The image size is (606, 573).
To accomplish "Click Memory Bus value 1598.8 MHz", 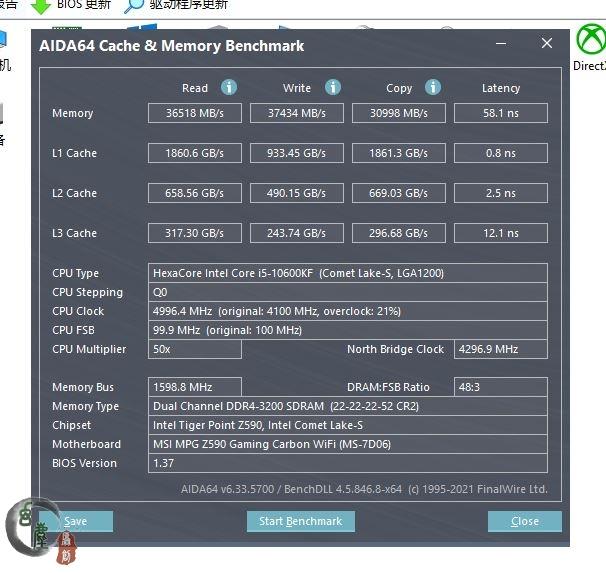I will 195,387.
